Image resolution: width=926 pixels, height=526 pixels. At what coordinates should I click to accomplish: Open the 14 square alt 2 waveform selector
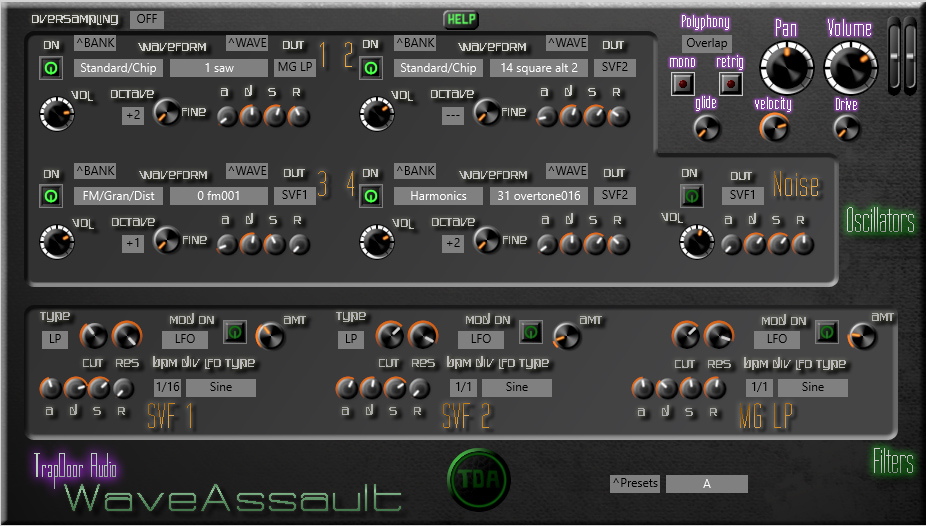click(539, 68)
